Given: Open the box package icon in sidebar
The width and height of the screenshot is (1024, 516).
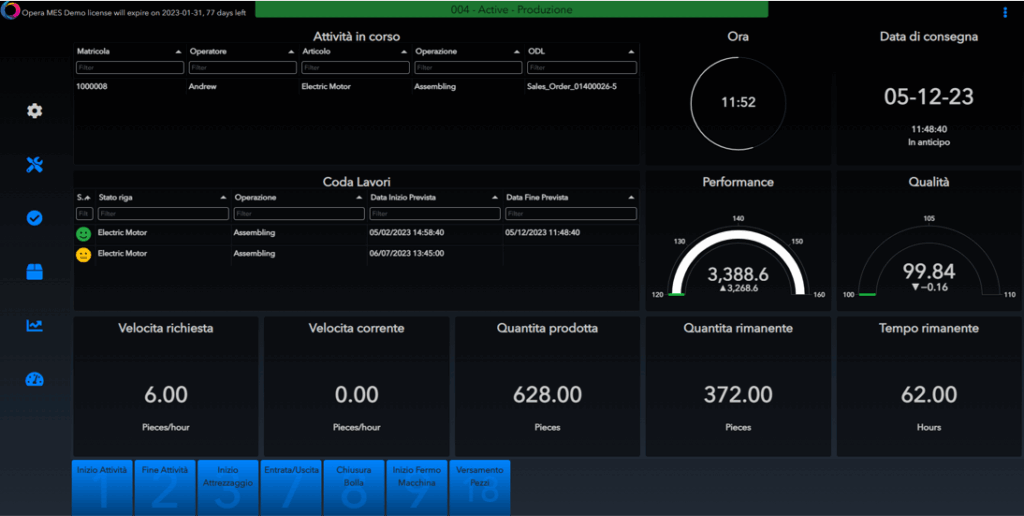Looking at the screenshot, I should 35,272.
